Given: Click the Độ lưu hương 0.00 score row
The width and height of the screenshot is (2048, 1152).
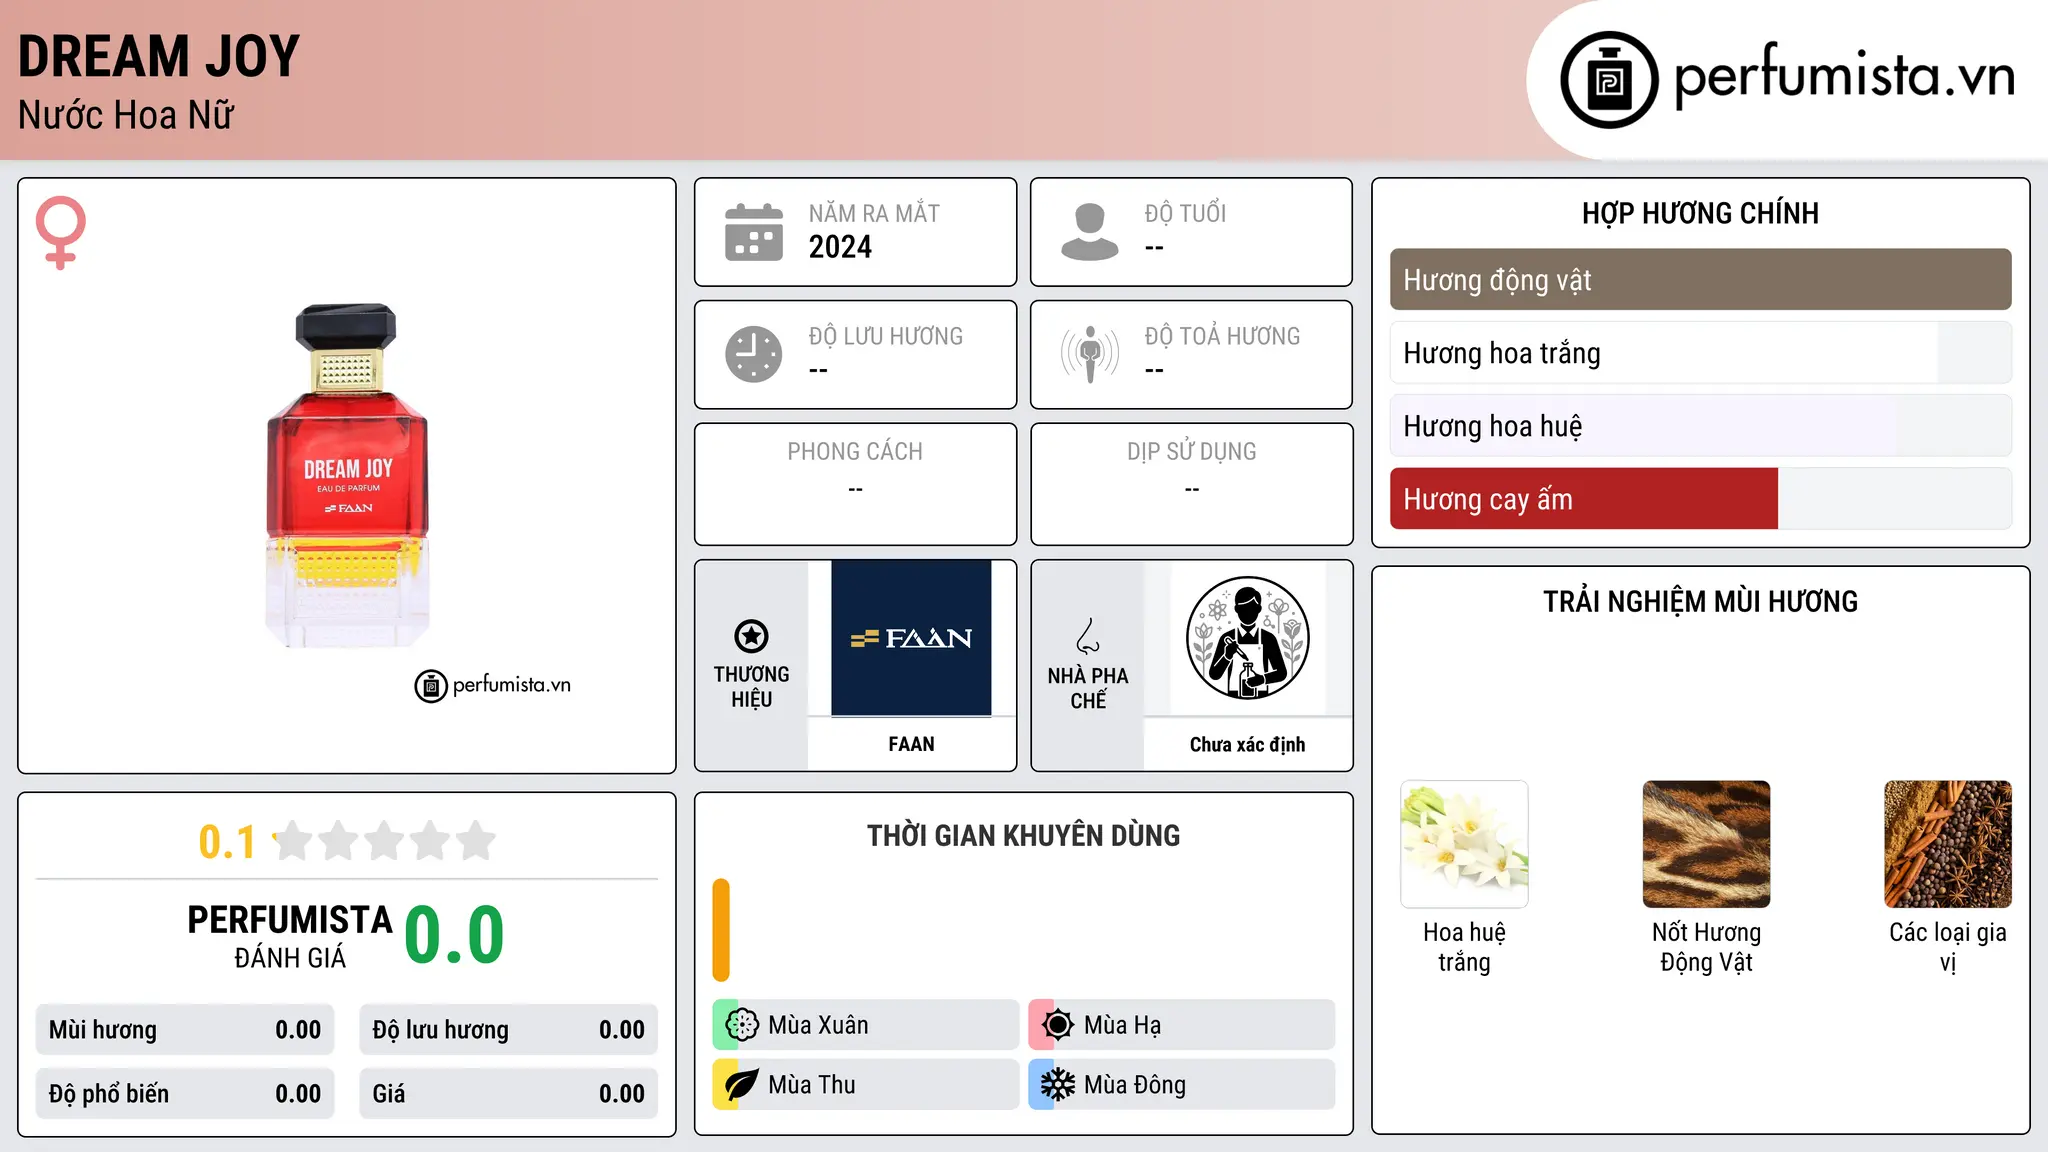Looking at the screenshot, I should coord(508,1030).
